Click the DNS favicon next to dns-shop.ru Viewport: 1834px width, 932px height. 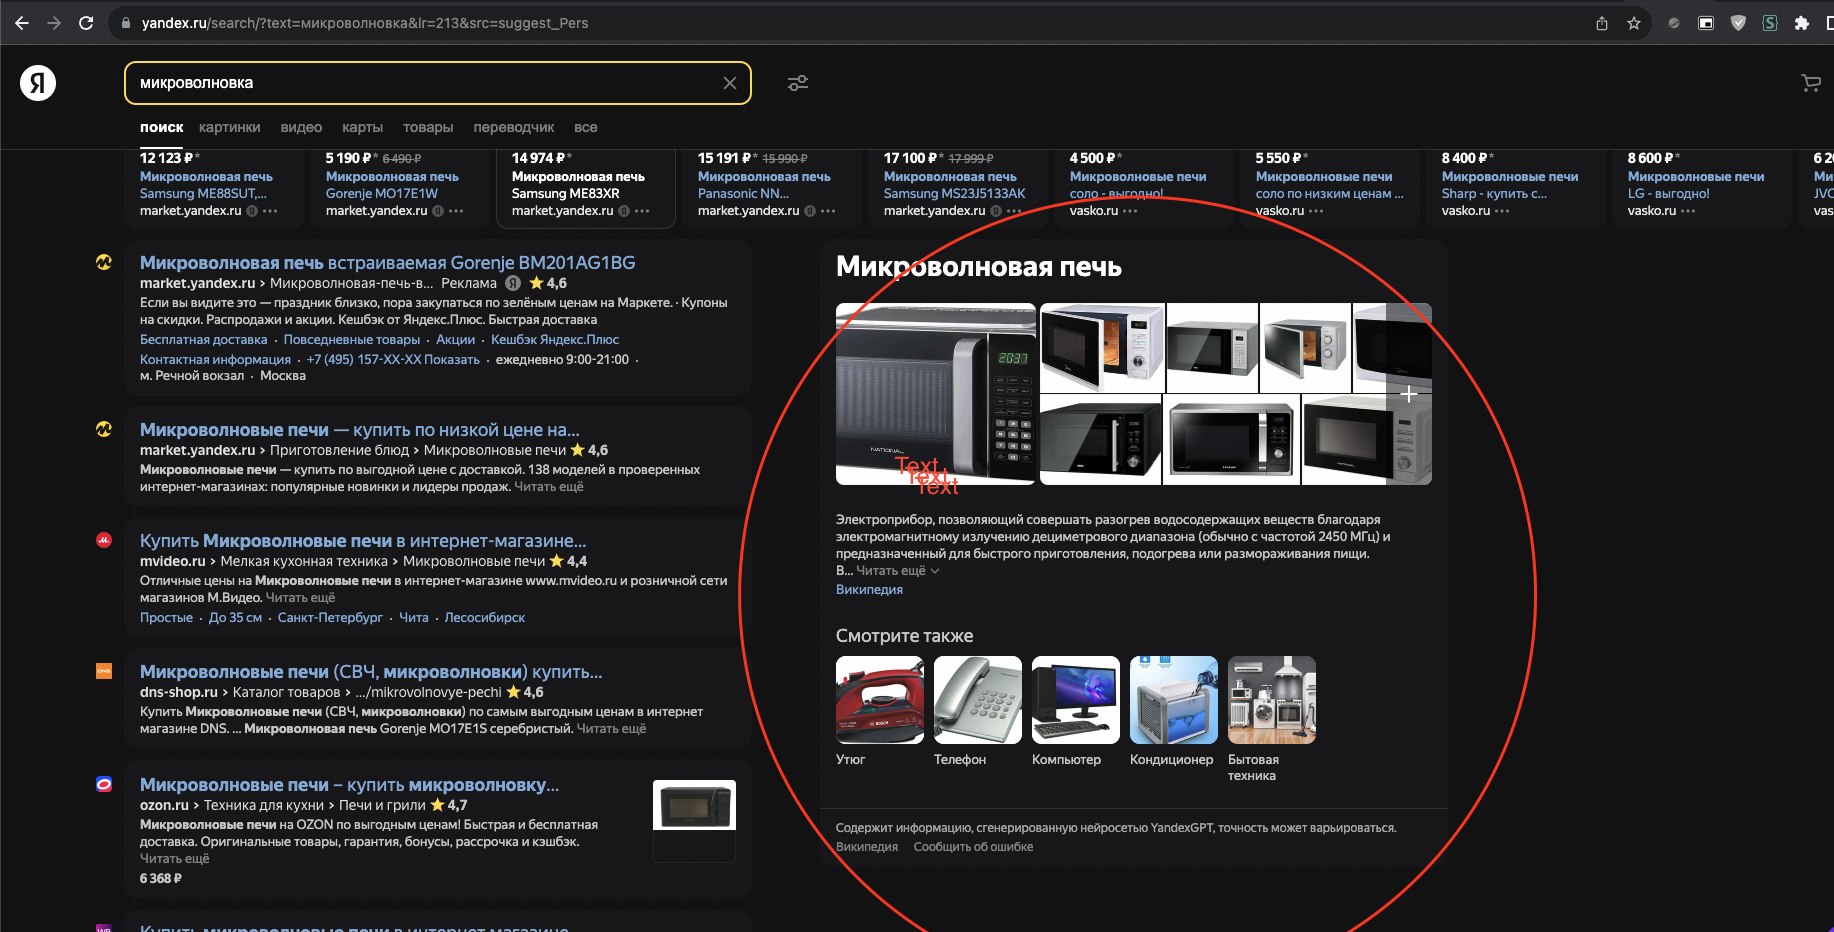click(x=104, y=671)
